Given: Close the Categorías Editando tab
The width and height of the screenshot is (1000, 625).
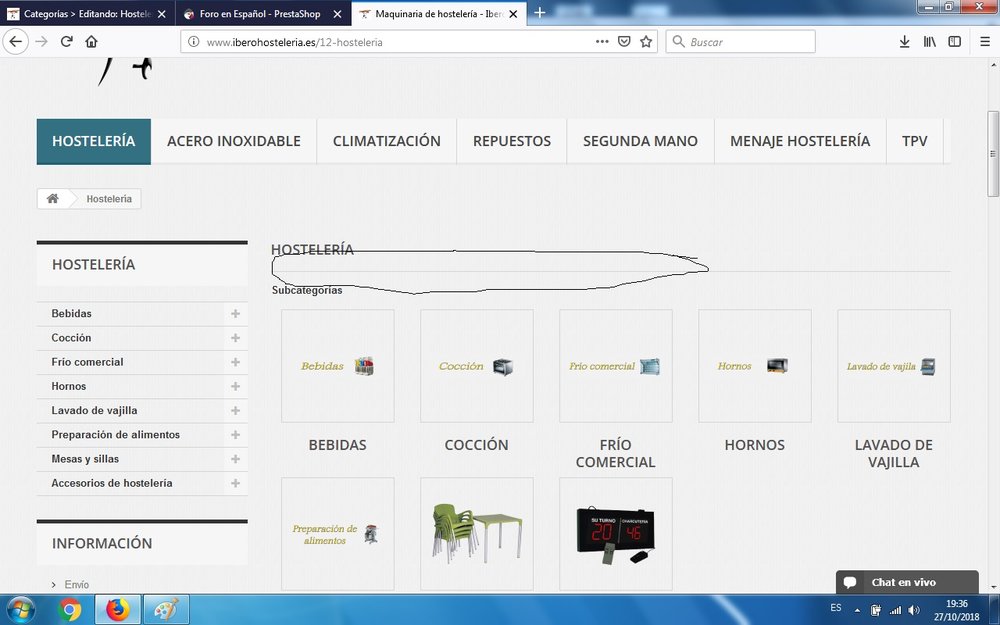Looking at the screenshot, I should click(x=161, y=14).
